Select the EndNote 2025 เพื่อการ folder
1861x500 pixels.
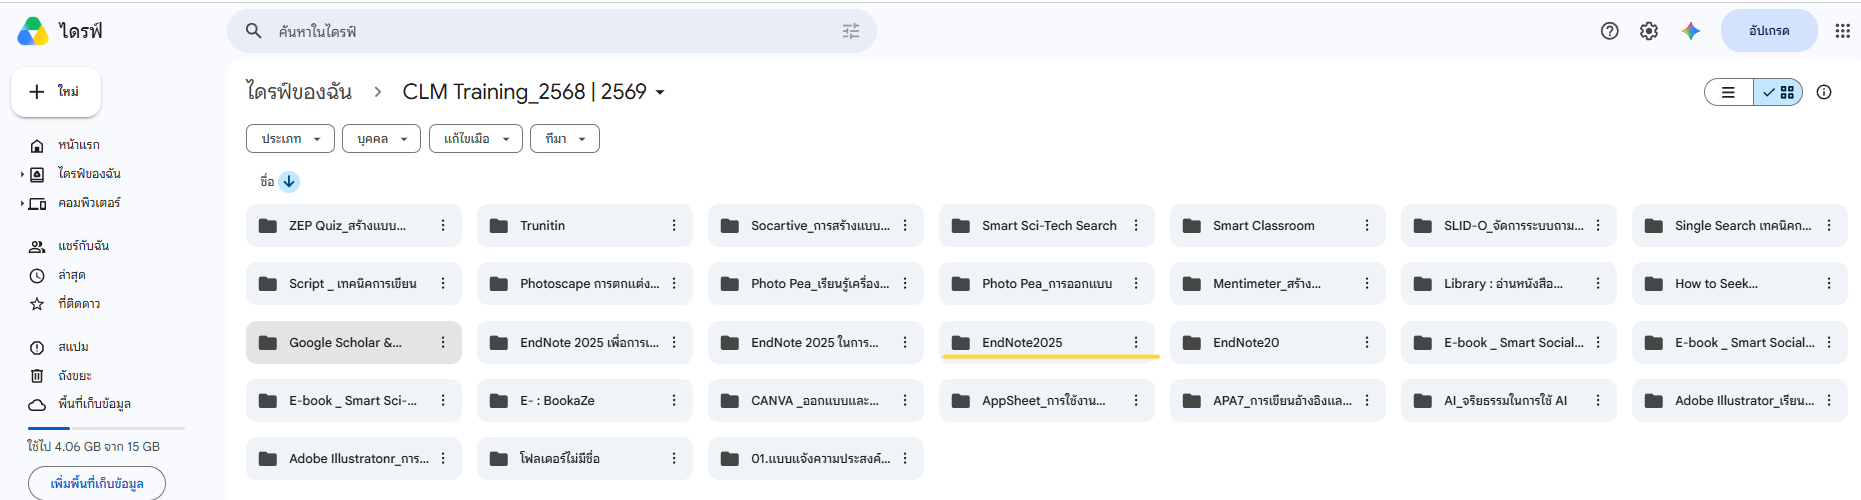click(585, 342)
